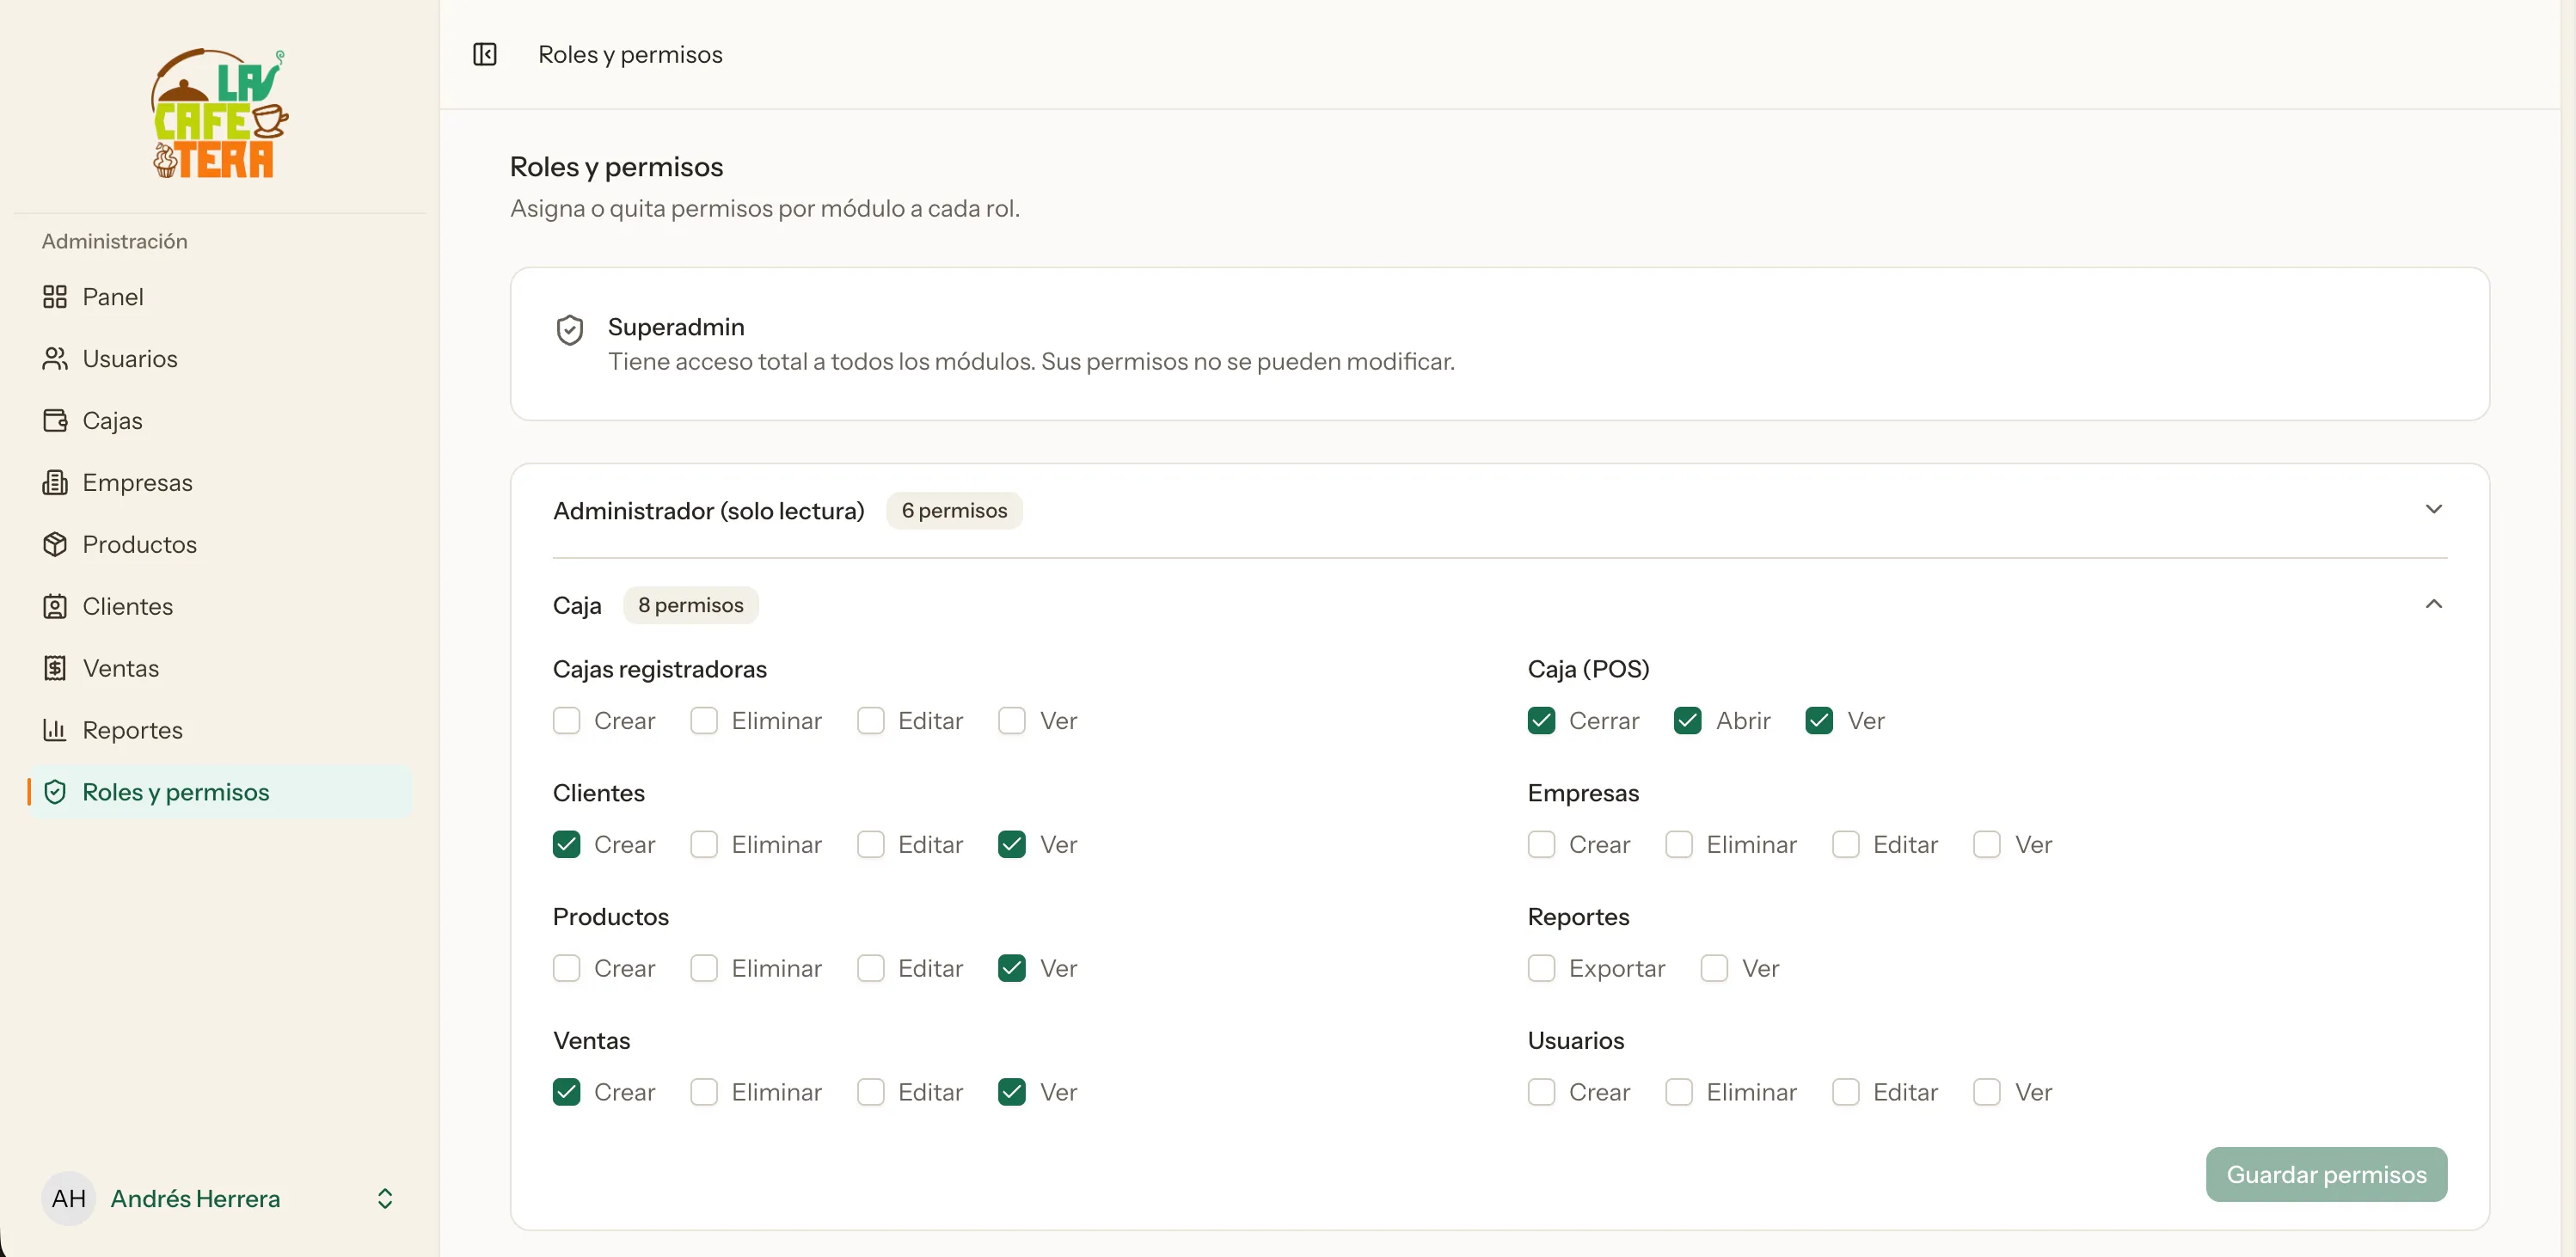Viewport: 2576px width, 1257px height.
Task: Click the Andrés Herrera user name
Action: click(x=195, y=1199)
